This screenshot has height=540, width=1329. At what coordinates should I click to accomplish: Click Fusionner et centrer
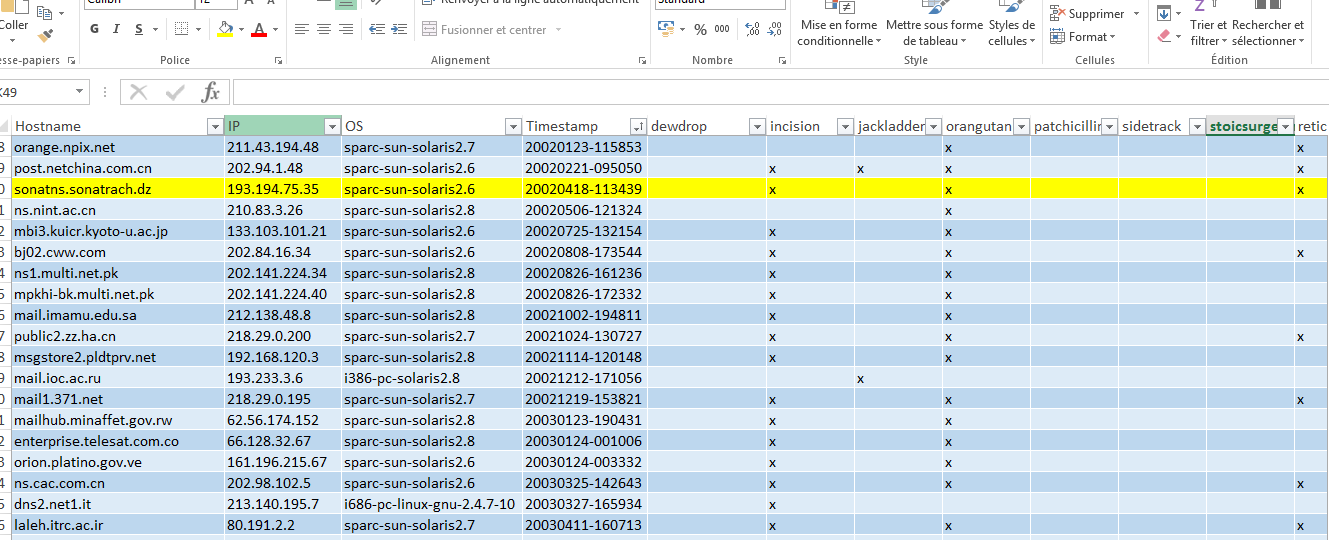tap(492, 30)
